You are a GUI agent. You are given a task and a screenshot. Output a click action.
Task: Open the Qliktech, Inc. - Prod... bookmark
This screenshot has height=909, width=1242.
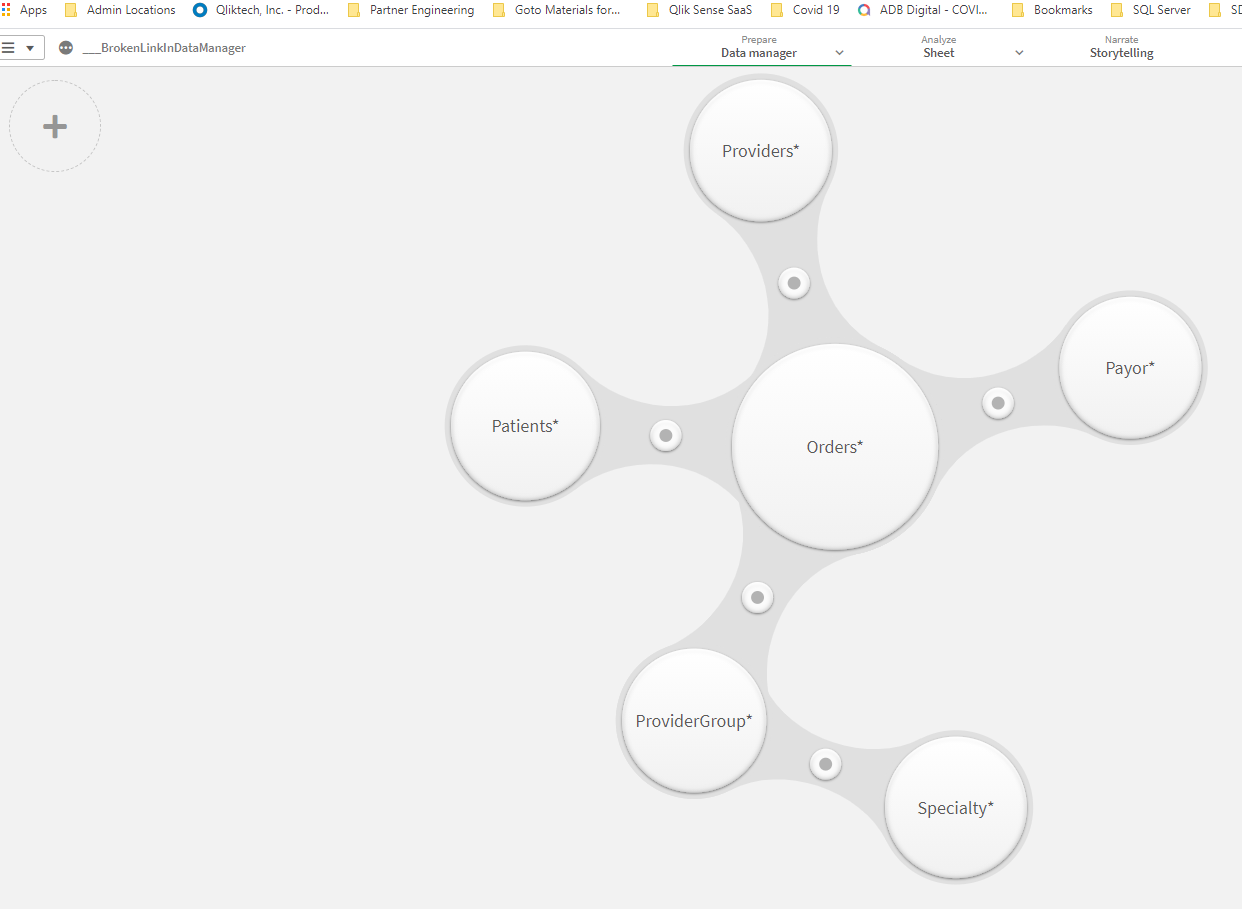(x=261, y=10)
